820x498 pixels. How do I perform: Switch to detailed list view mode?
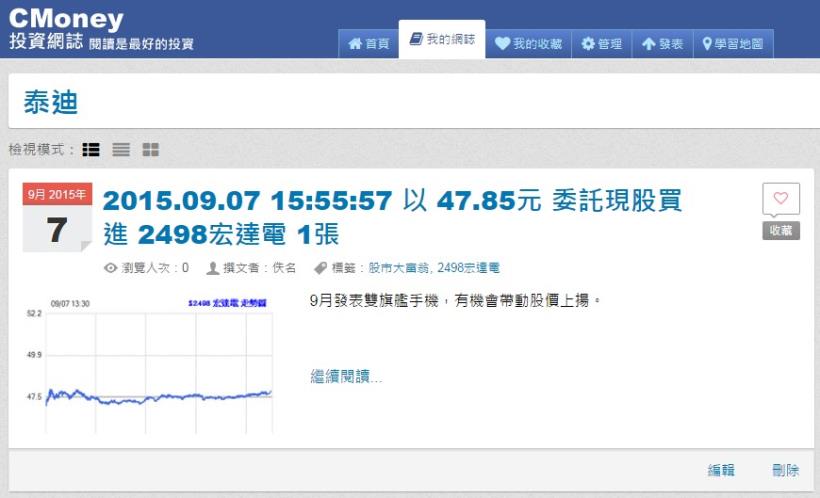point(91,150)
